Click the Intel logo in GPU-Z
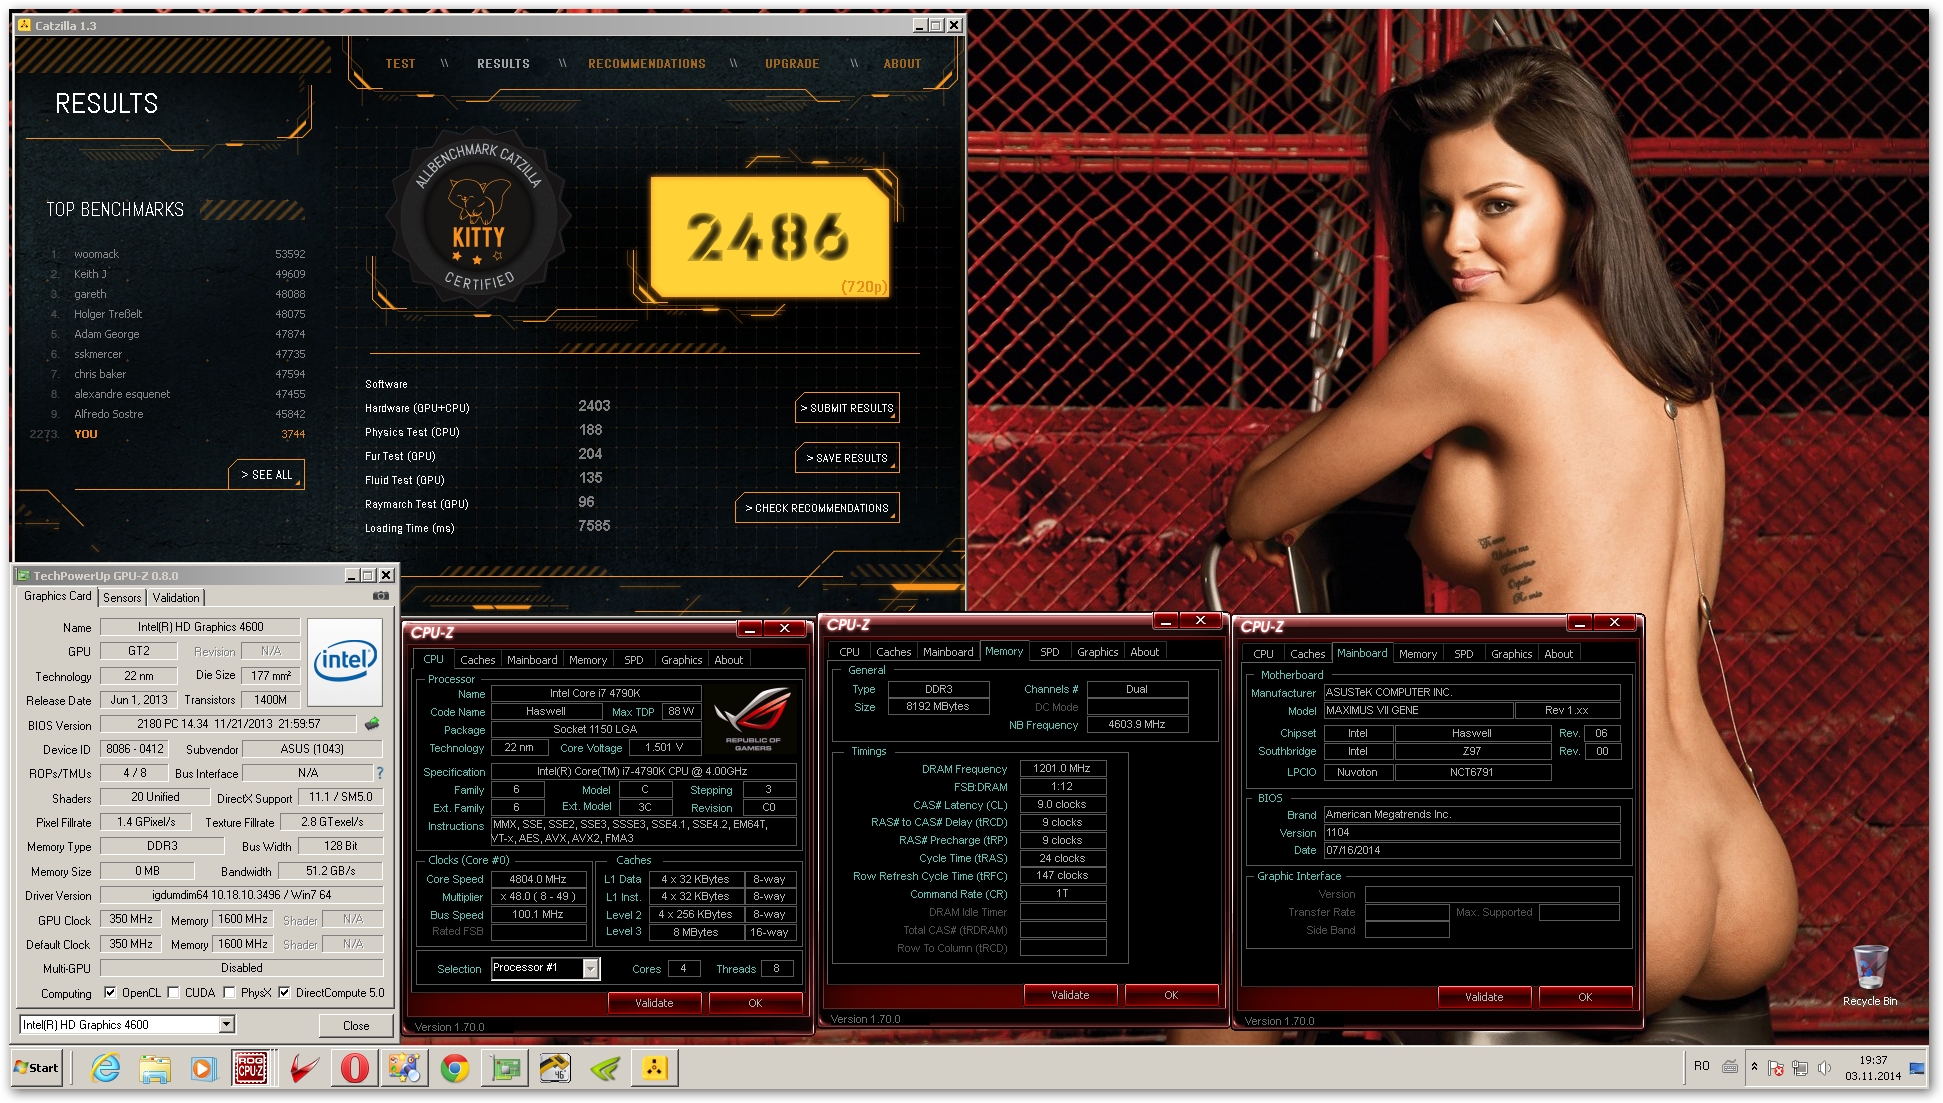 345,661
